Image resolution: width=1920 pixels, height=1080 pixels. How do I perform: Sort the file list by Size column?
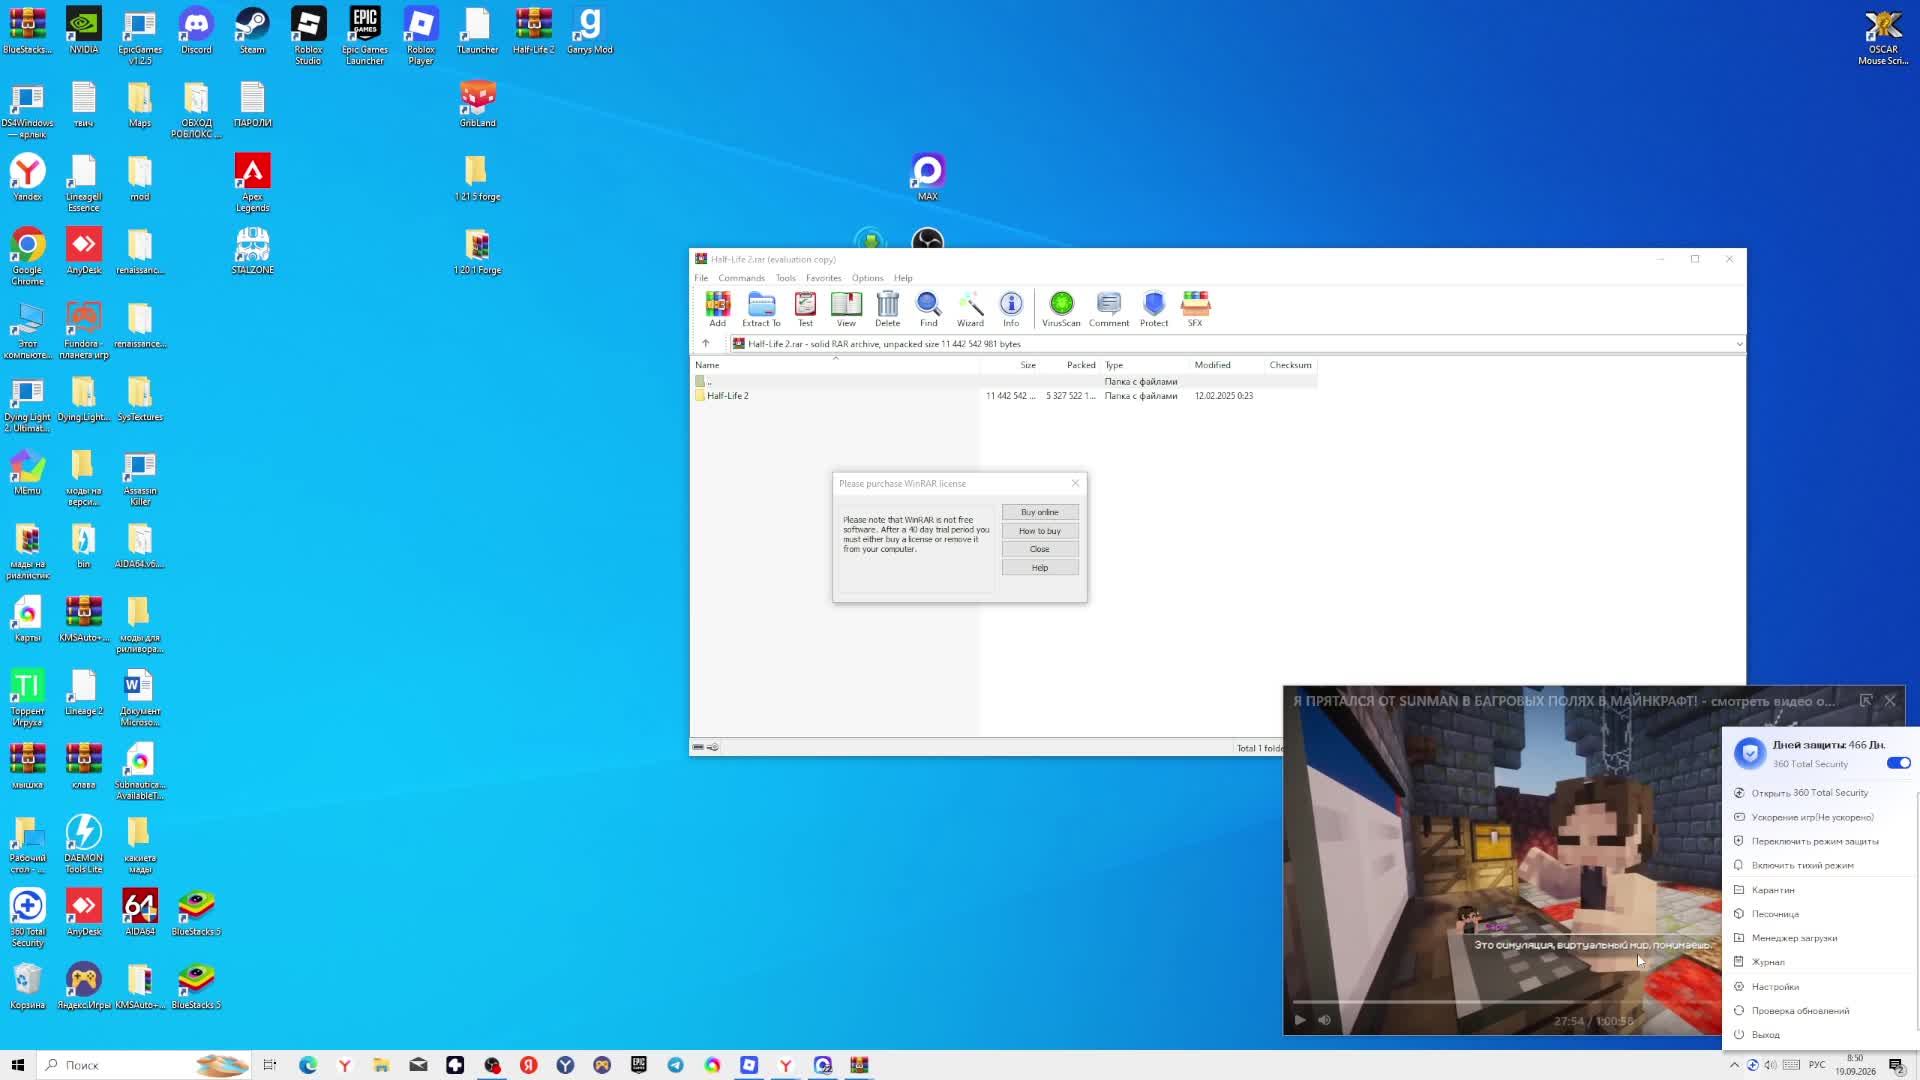tap(1010, 365)
